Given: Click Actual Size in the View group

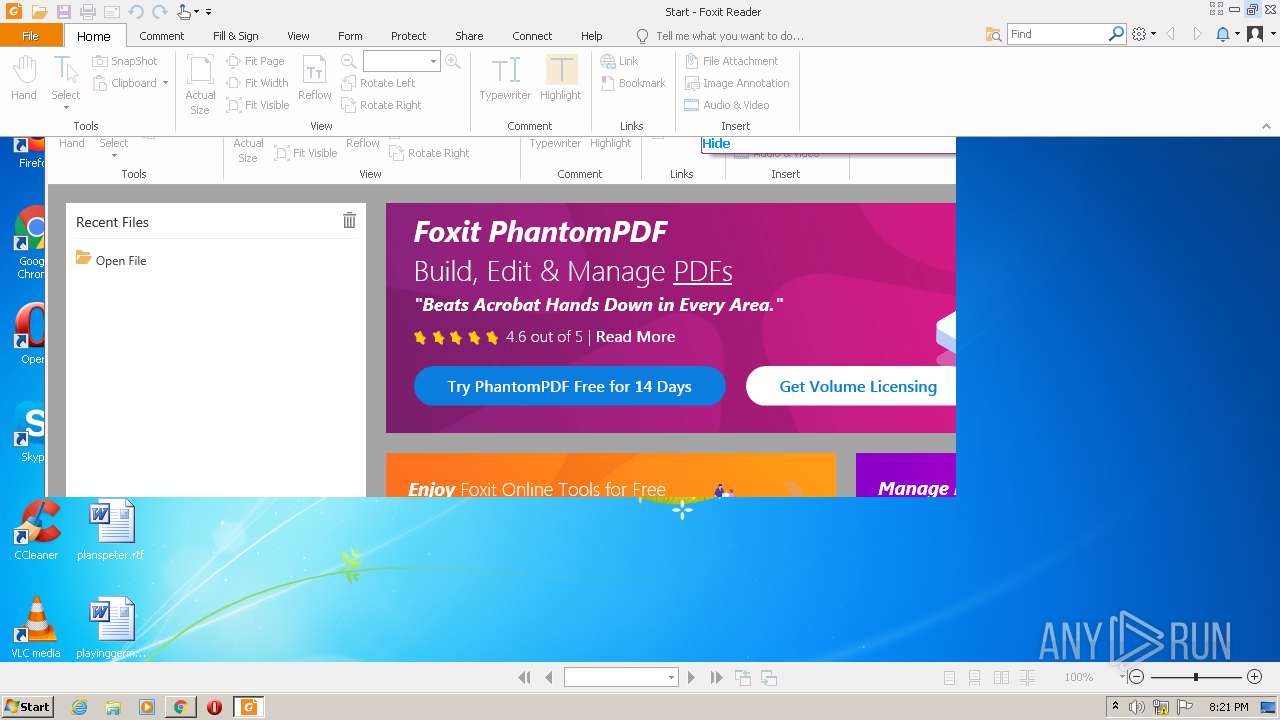Looking at the screenshot, I should [200, 84].
